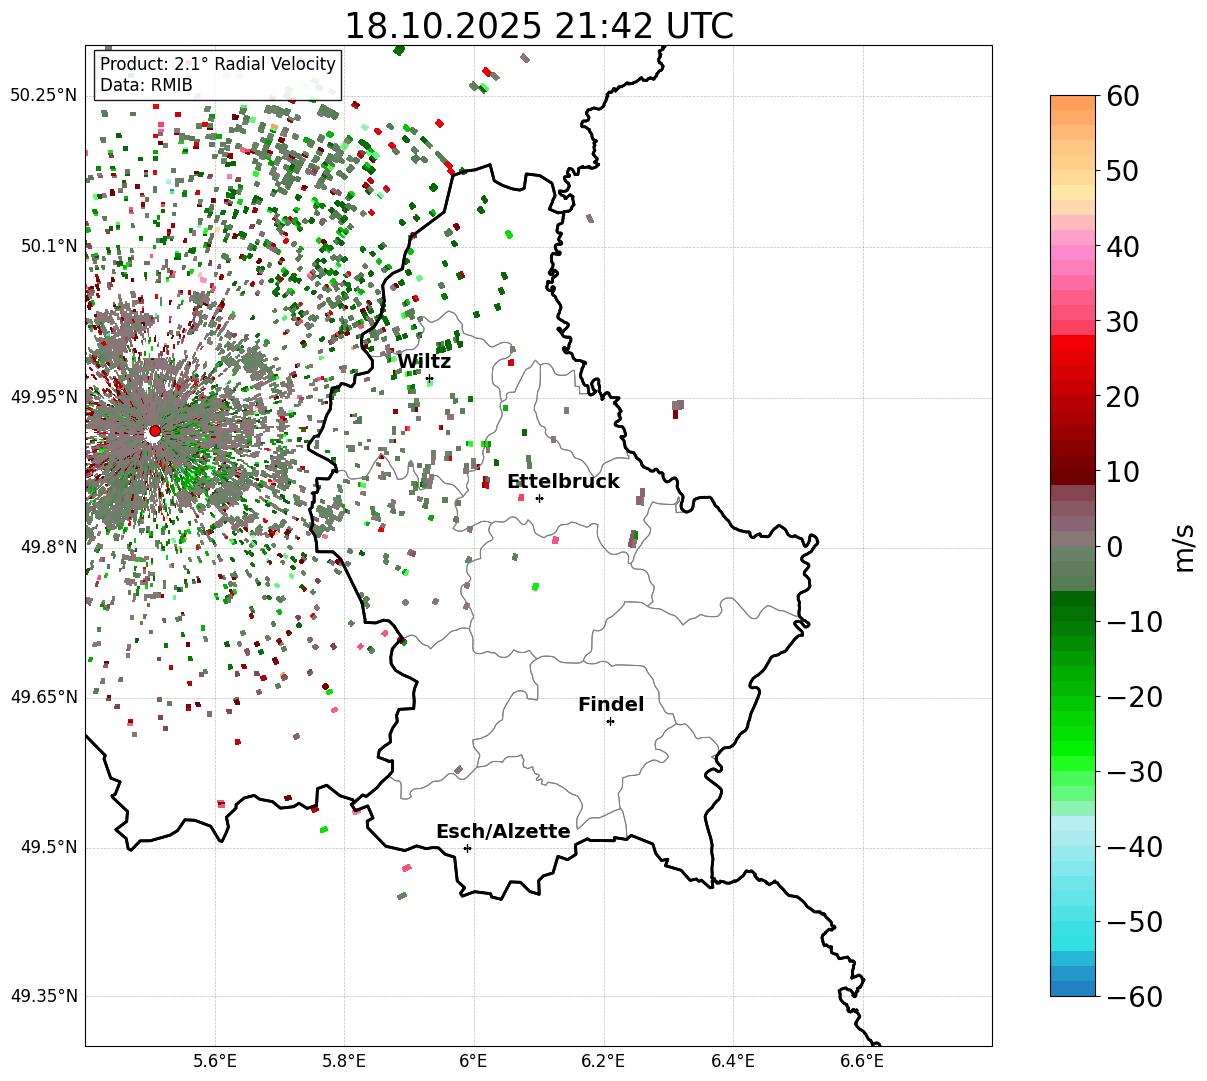Viewport: 1207px width, 1081px height.
Task: Click the 6°E longitude label
Action: [474, 1061]
